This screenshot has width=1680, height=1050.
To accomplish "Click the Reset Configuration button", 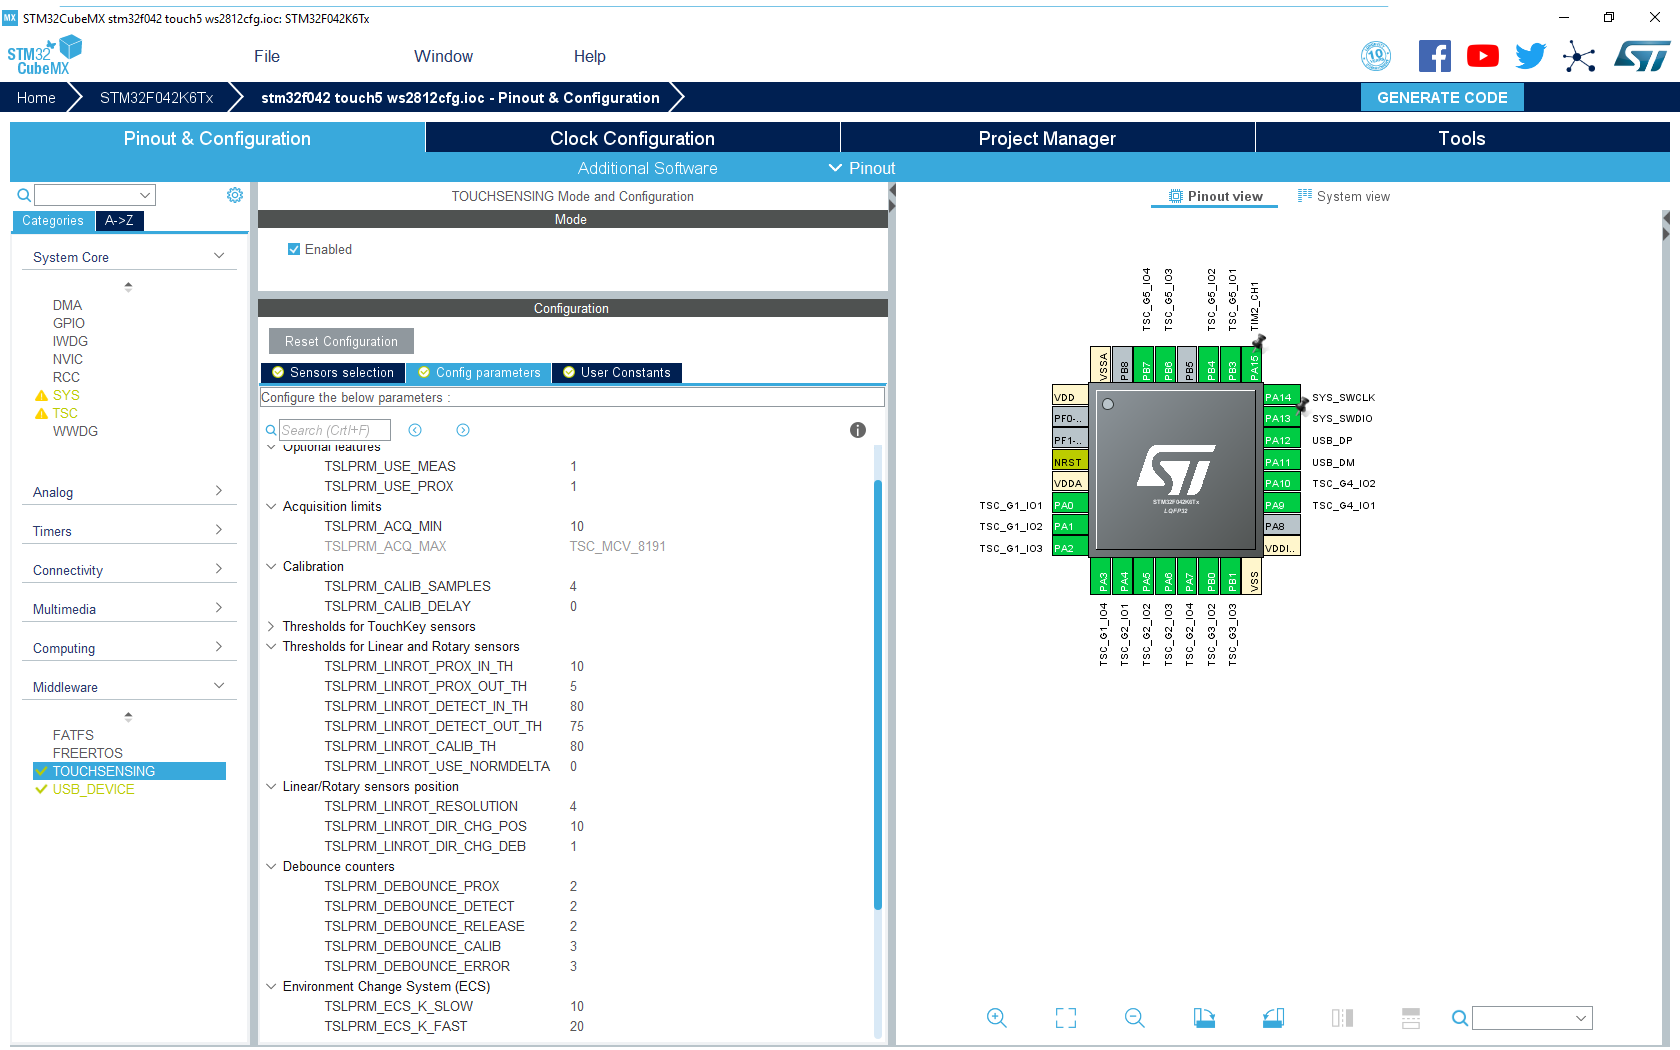I will [x=341, y=341].
